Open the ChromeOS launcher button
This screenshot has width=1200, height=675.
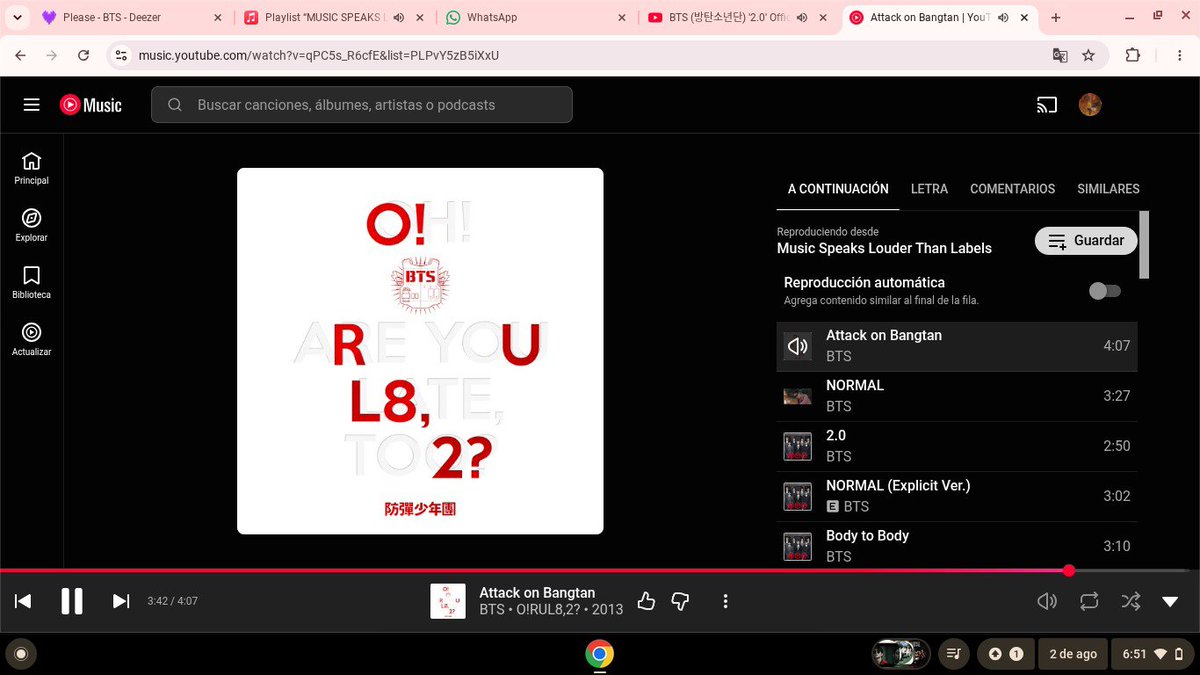[x=19, y=654]
